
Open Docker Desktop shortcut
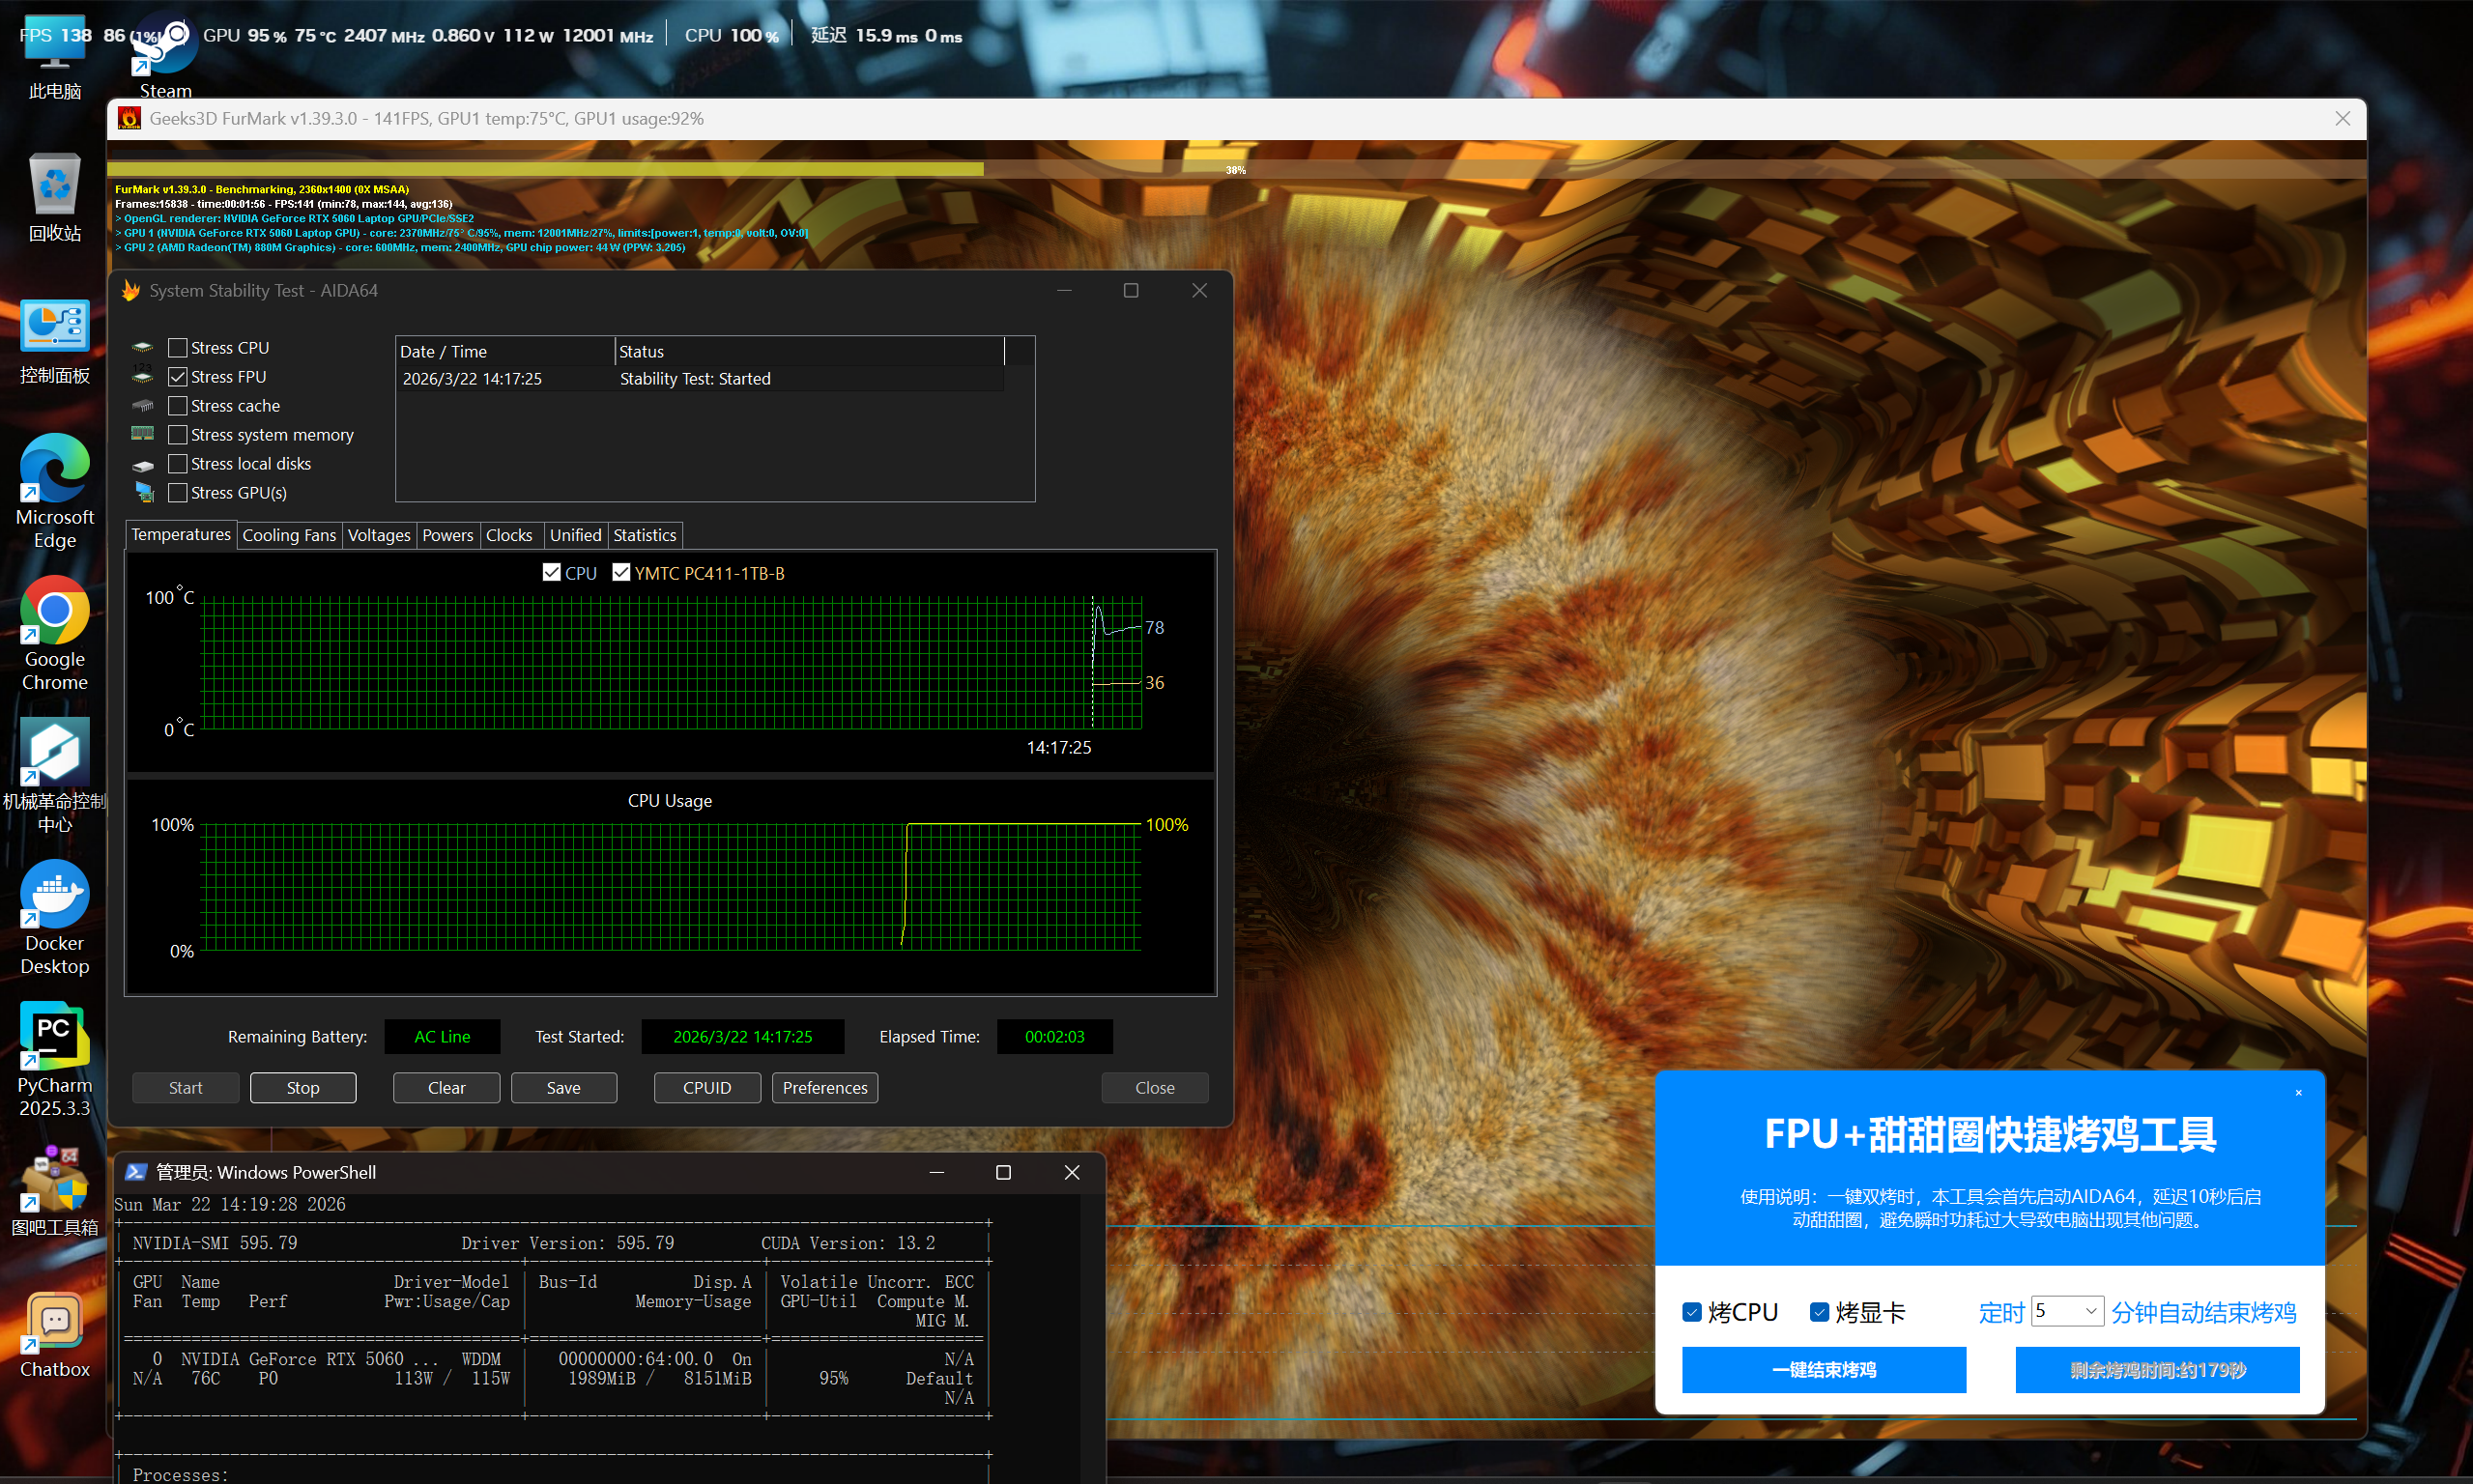click(x=54, y=917)
